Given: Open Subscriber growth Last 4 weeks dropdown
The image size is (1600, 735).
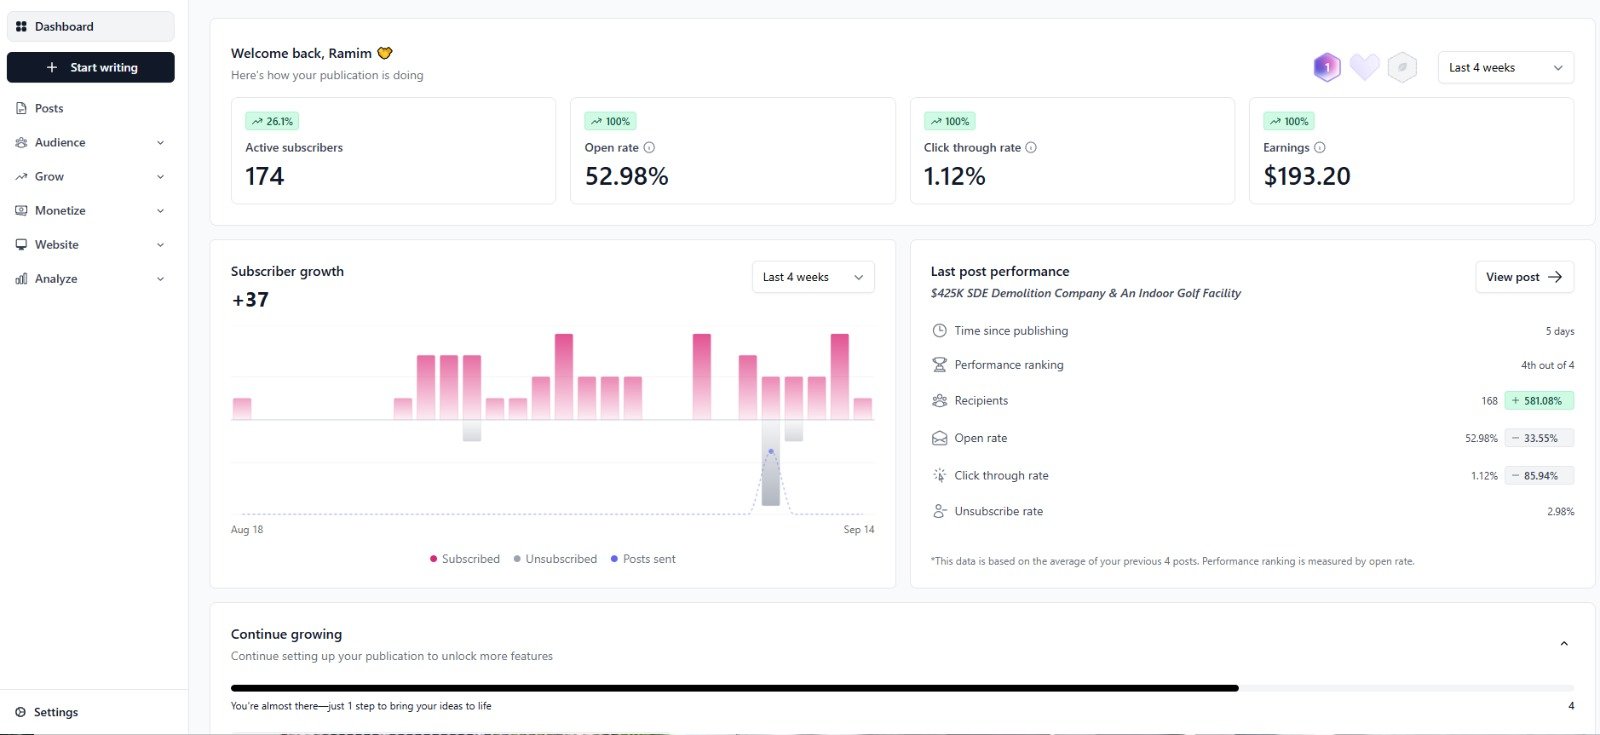Looking at the screenshot, I should click(x=812, y=277).
